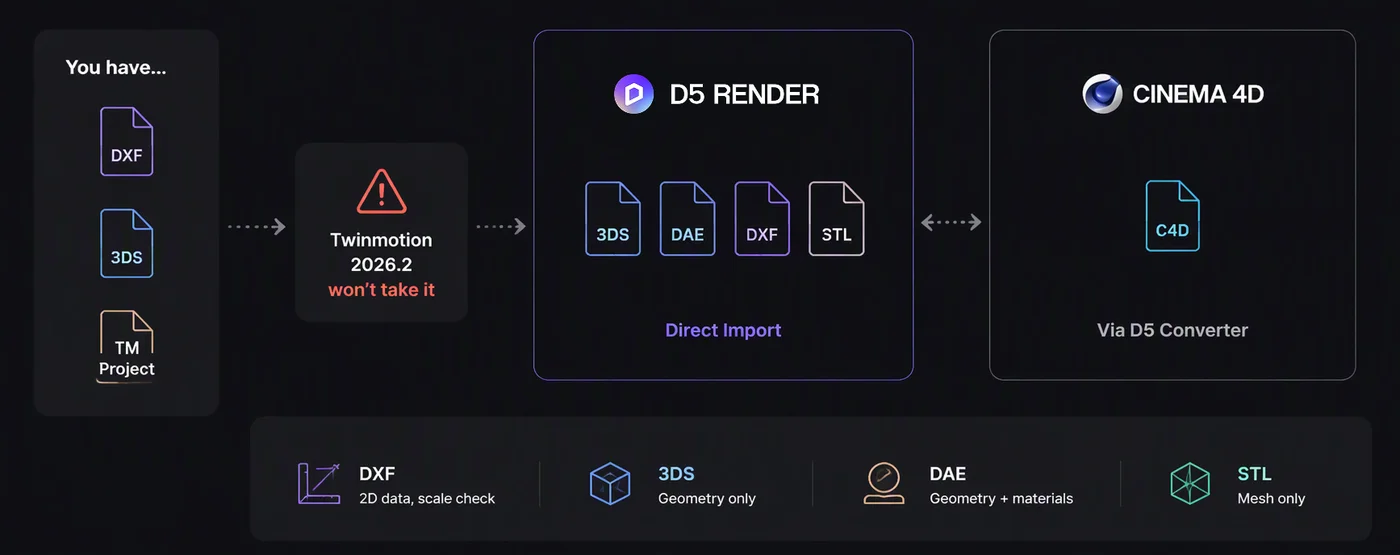Viewport: 1400px width, 555px height.
Task: Select the TM Project file icon
Action: 127,345
